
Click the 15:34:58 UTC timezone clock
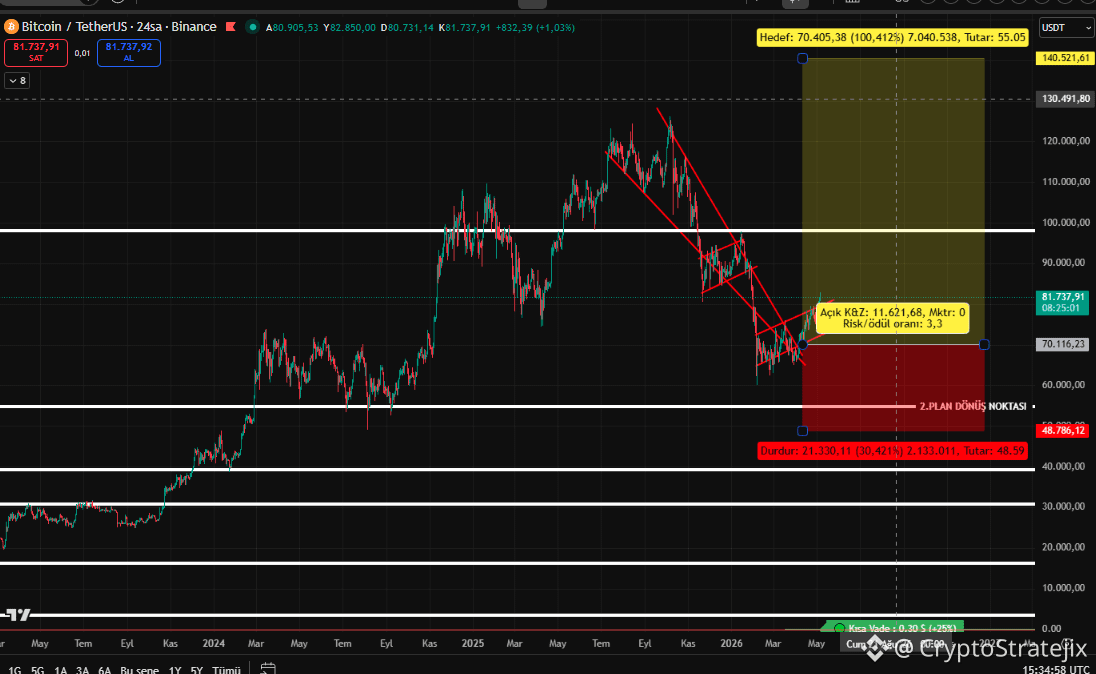(1055, 670)
